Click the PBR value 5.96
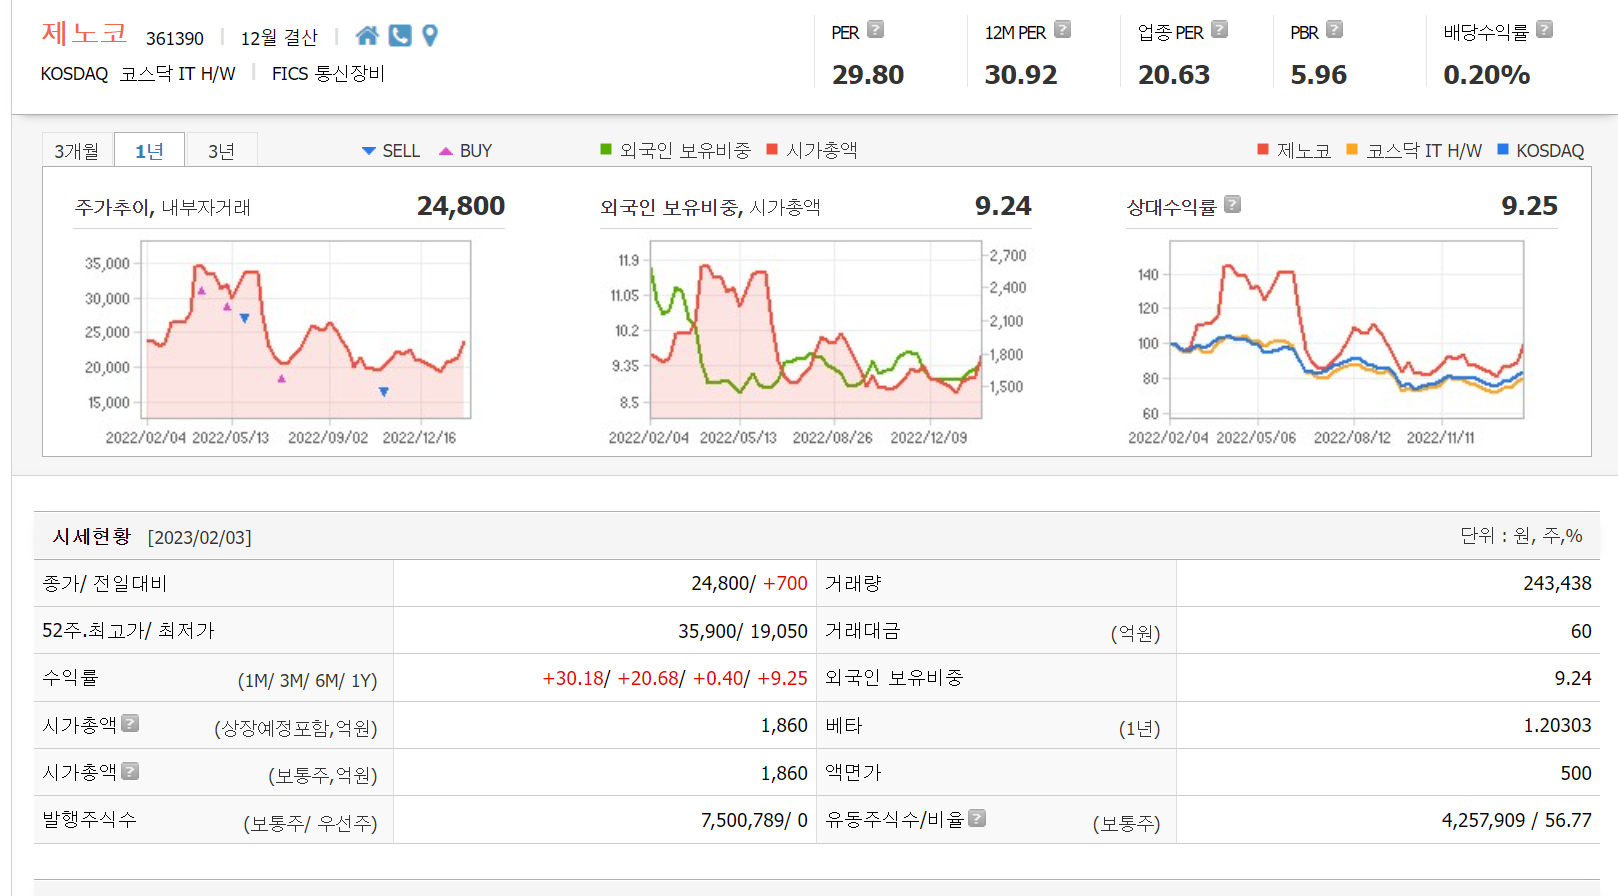Image resolution: width=1618 pixels, height=896 pixels. pyautogui.click(x=1319, y=75)
